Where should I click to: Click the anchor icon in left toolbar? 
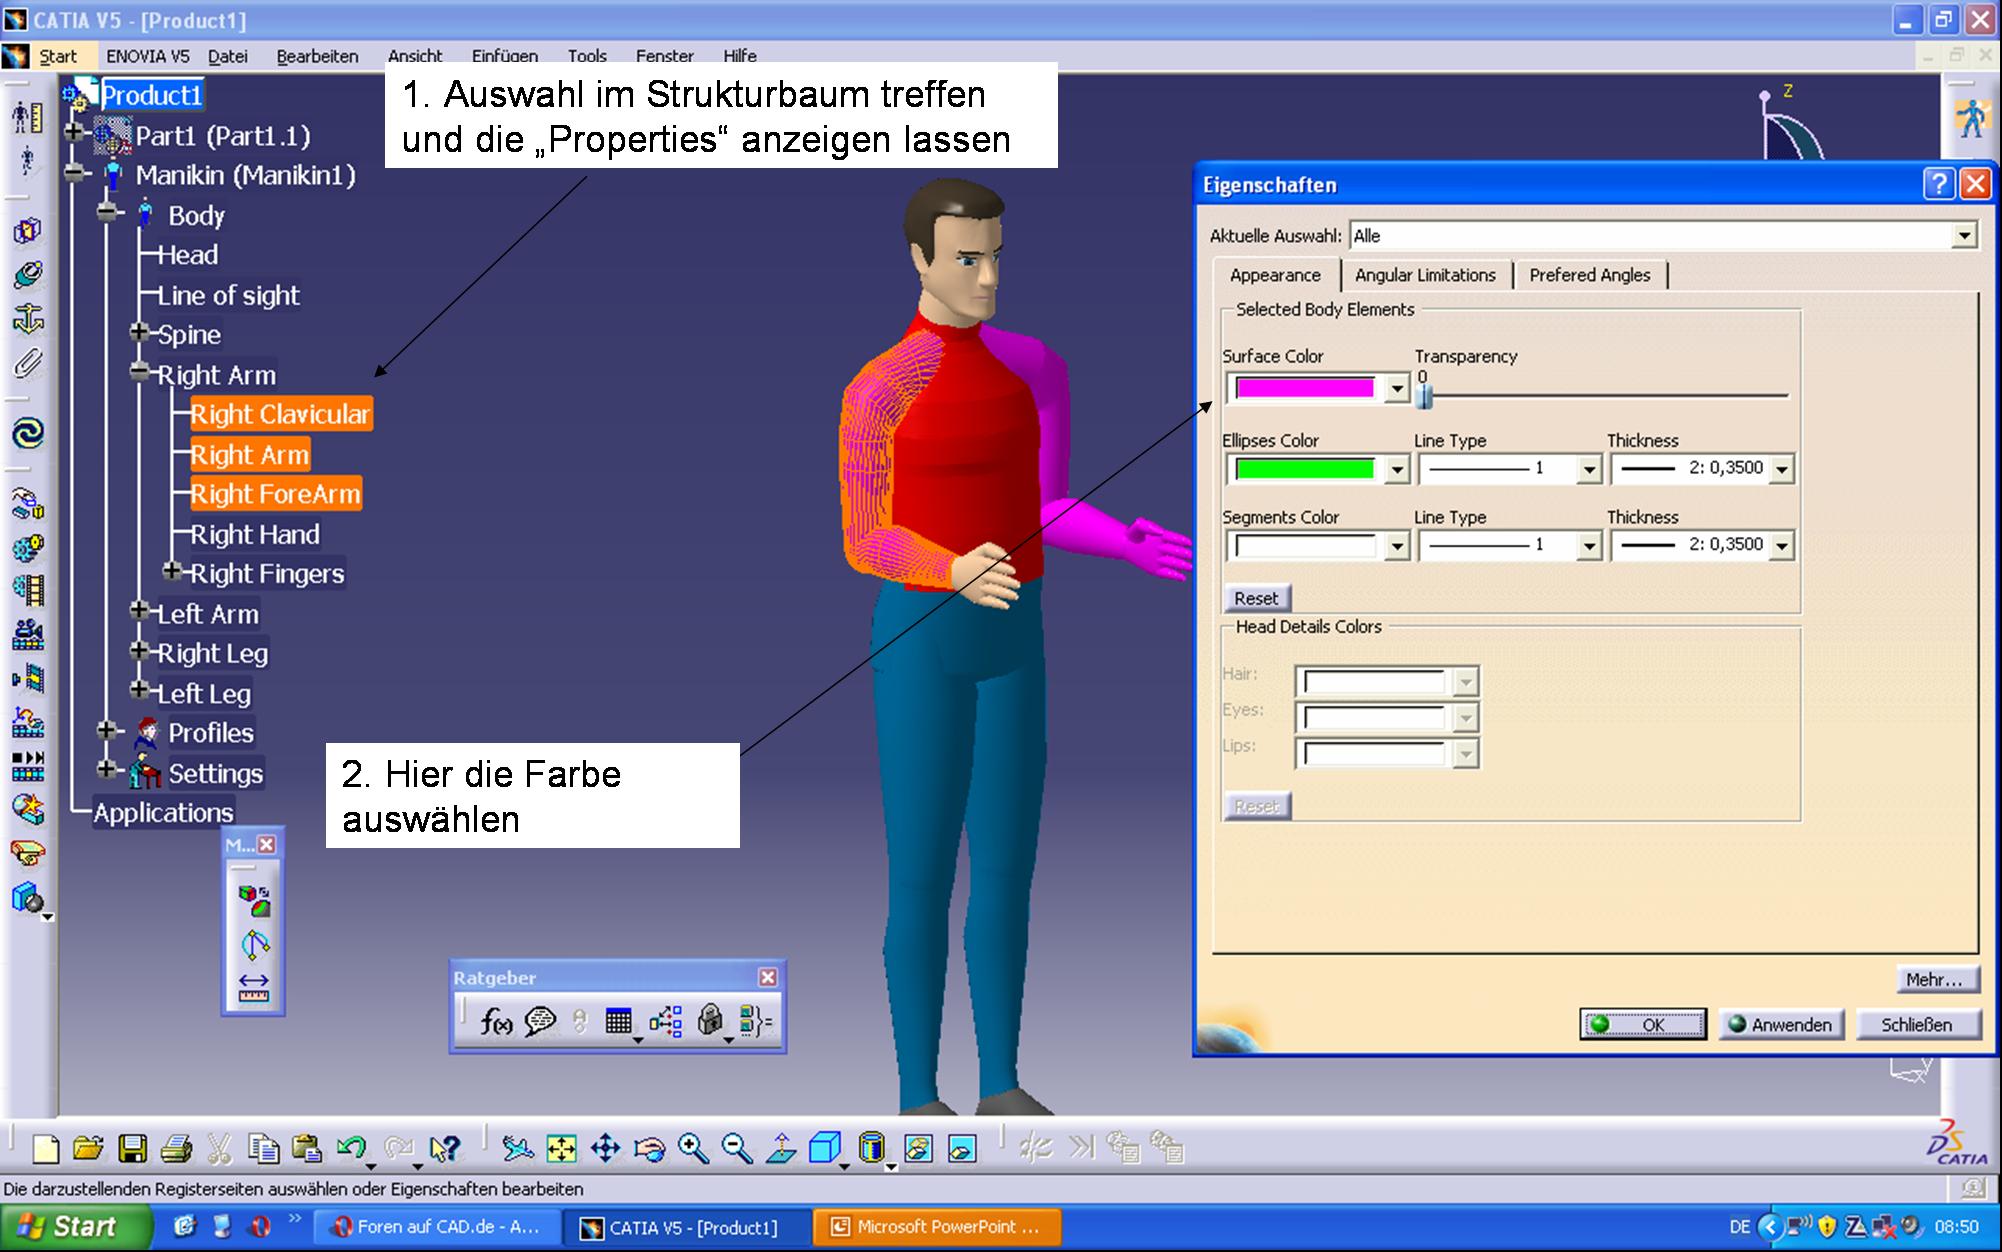point(28,320)
